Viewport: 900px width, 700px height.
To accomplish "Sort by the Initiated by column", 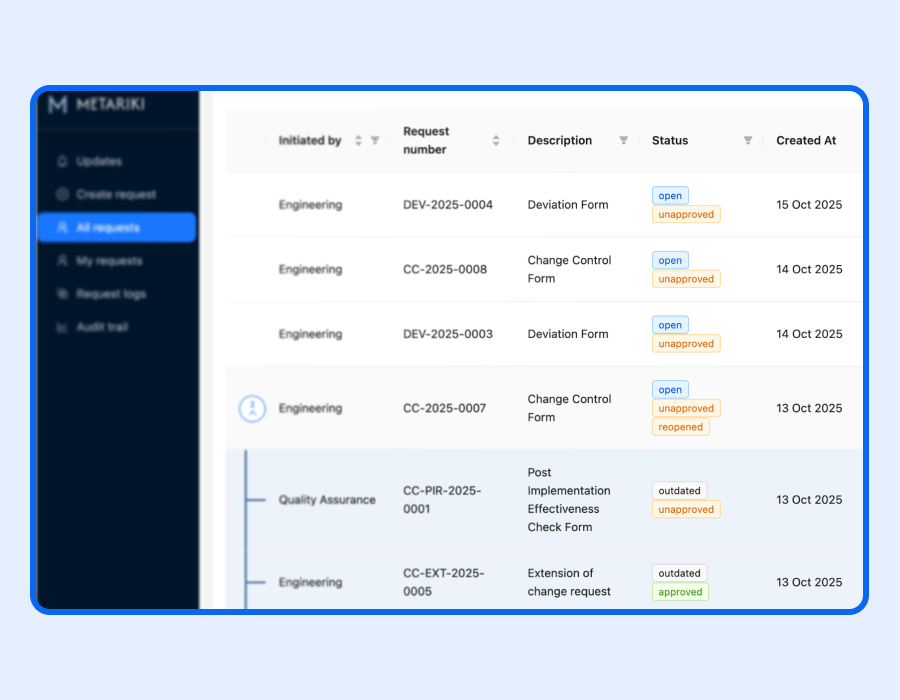I will click(358, 141).
